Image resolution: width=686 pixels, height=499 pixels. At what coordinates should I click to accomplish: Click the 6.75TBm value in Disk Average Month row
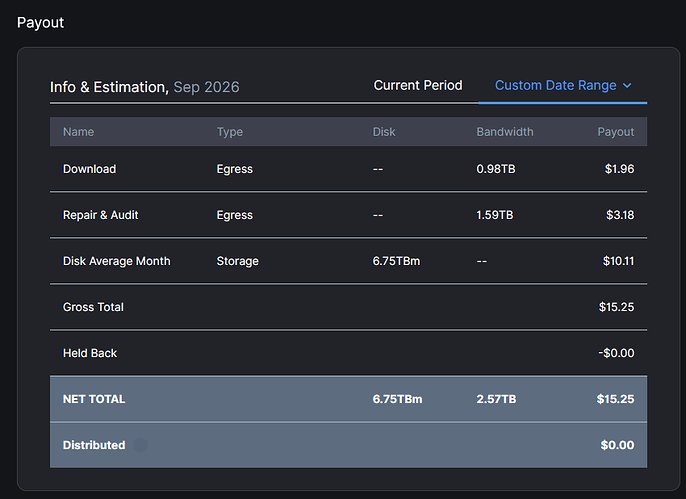[396, 261]
